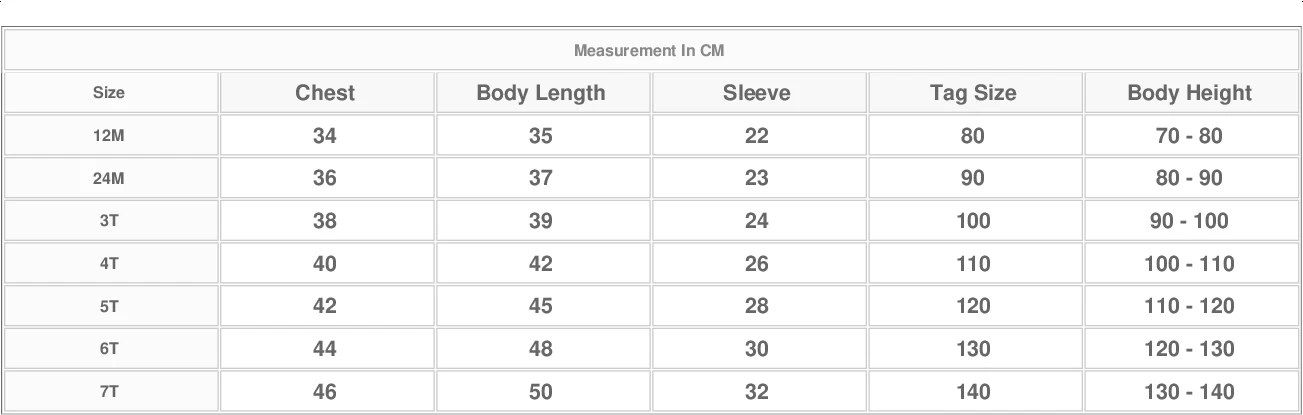
Task: Click the 4T size row label
Action: (109, 264)
